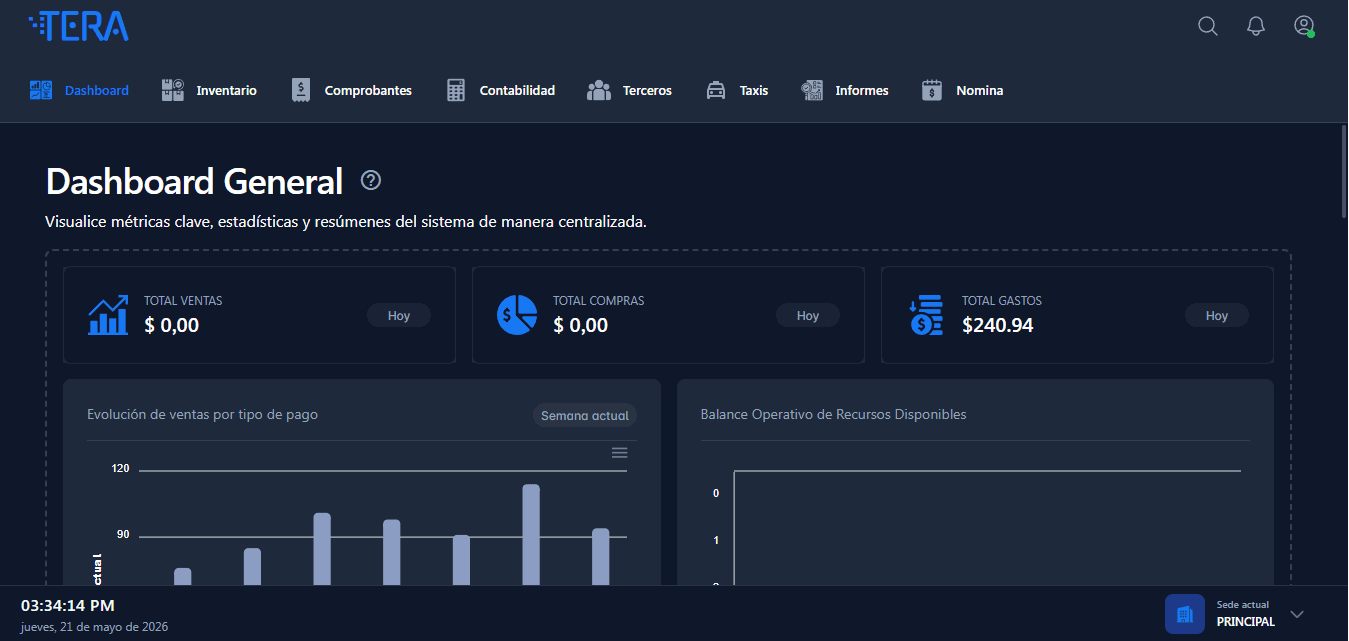Open the Comprobantes menu
The width and height of the screenshot is (1349, 641).
[368, 90]
